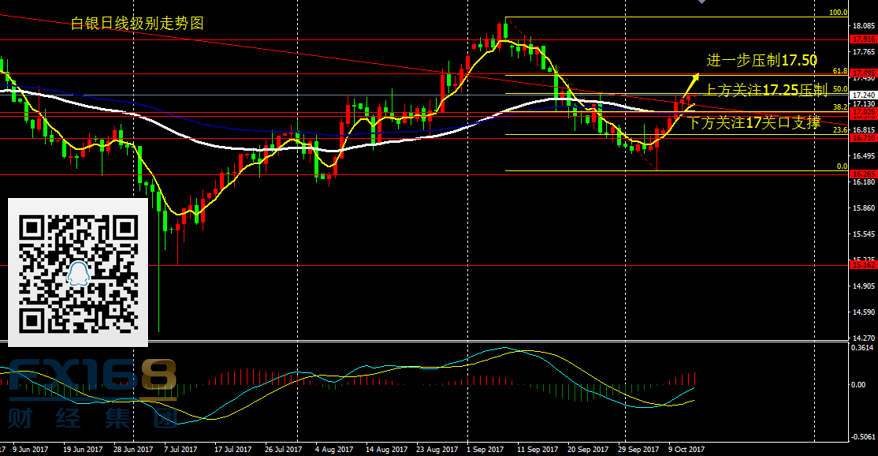Click the white 17.240 current price tag

point(862,94)
